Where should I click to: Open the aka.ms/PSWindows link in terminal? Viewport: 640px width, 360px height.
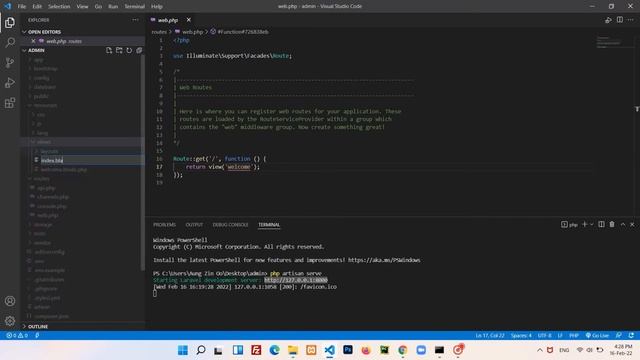click(384, 260)
